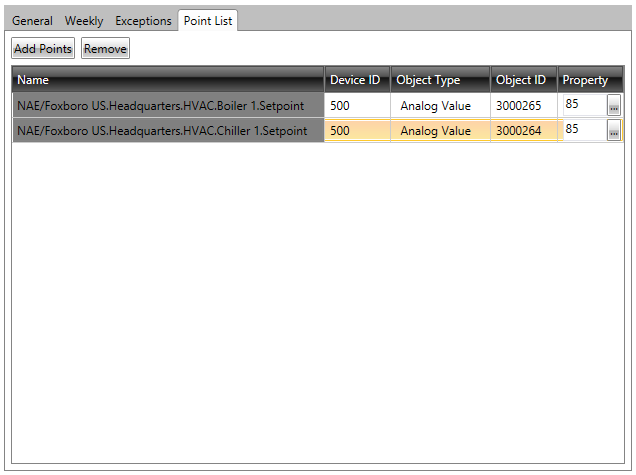Open Object Type cell for Boiler 1 row
The width and height of the screenshot is (636, 475).
coord(439,105)
